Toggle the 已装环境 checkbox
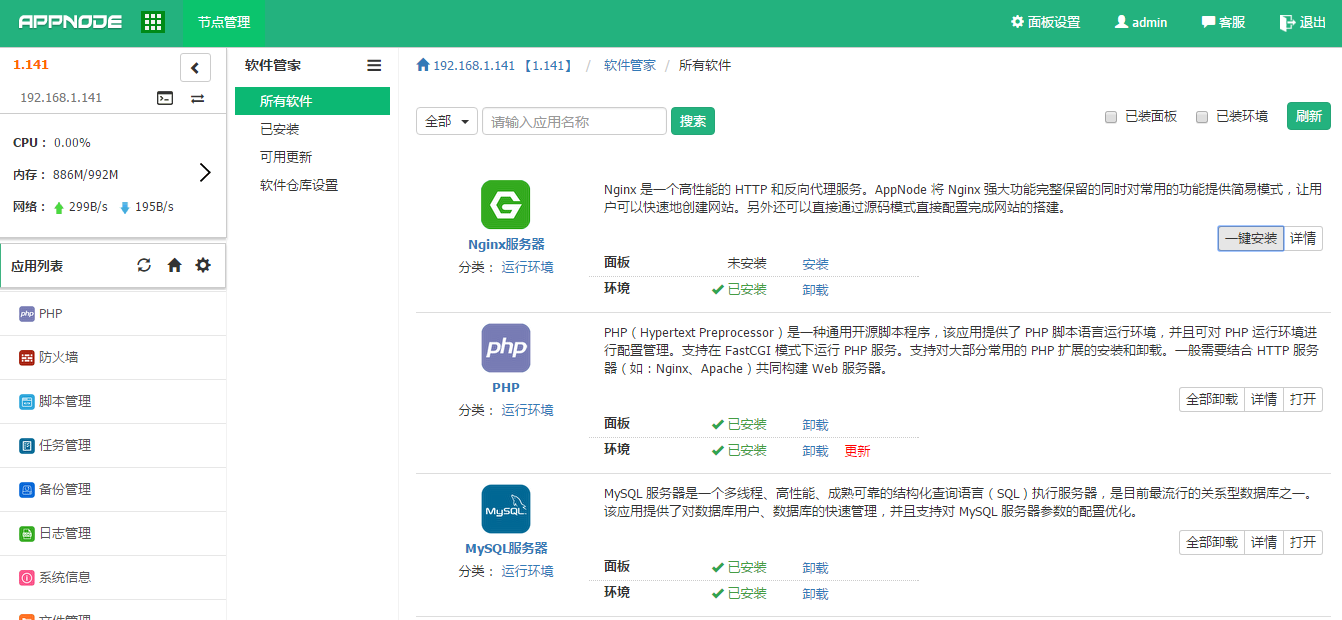This screenshot has width=1342, height=620. (x=1202, y=117)
